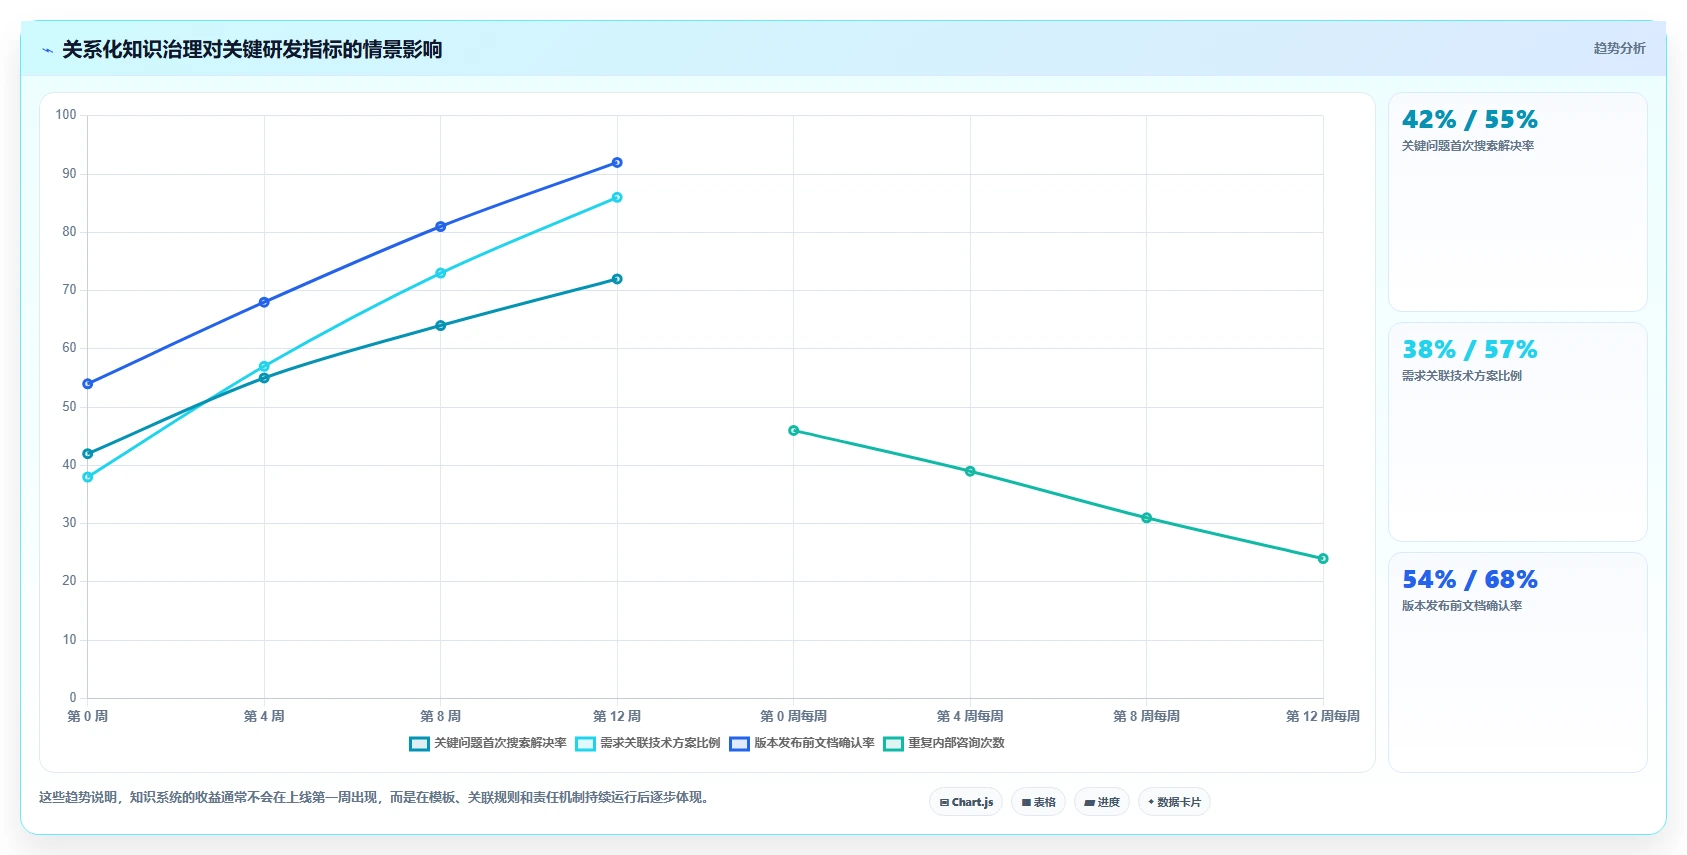The width and height of the screenshot is (1687, 855).
Task: Click the Chart.js chip
Action: click(966, 802)
